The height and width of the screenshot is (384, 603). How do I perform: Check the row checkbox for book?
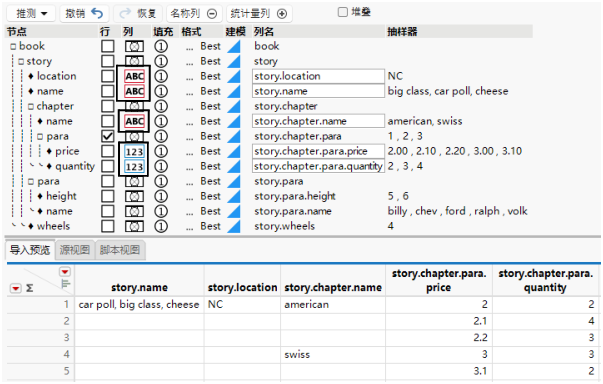(x=108, y=46)
